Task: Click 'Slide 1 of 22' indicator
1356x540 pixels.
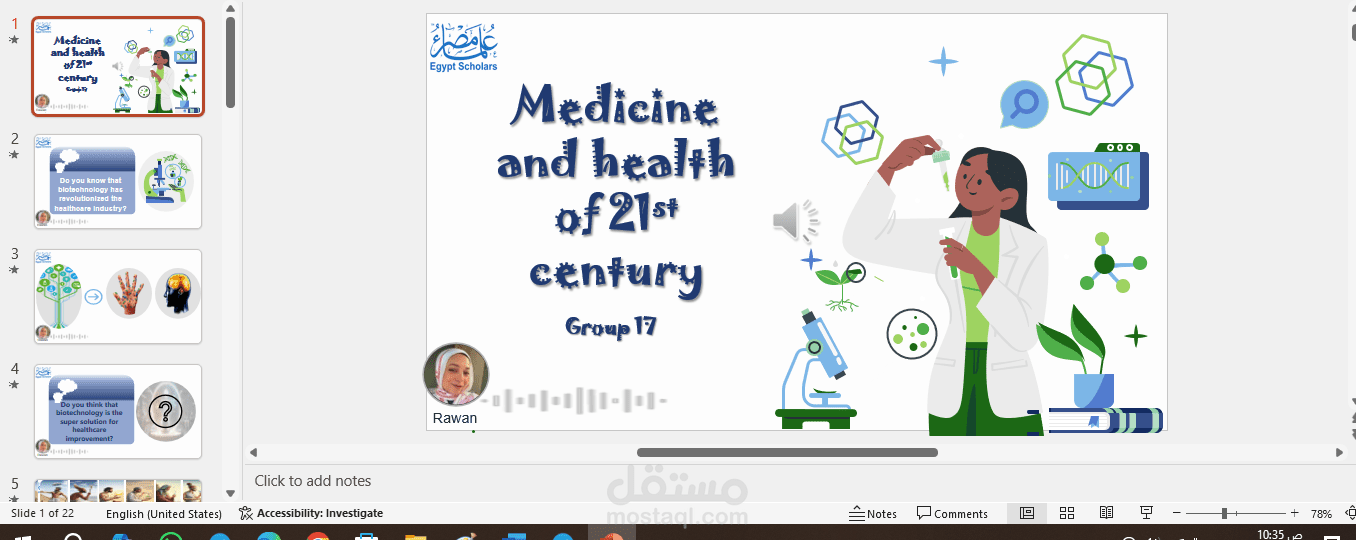Action: [42, 513]
